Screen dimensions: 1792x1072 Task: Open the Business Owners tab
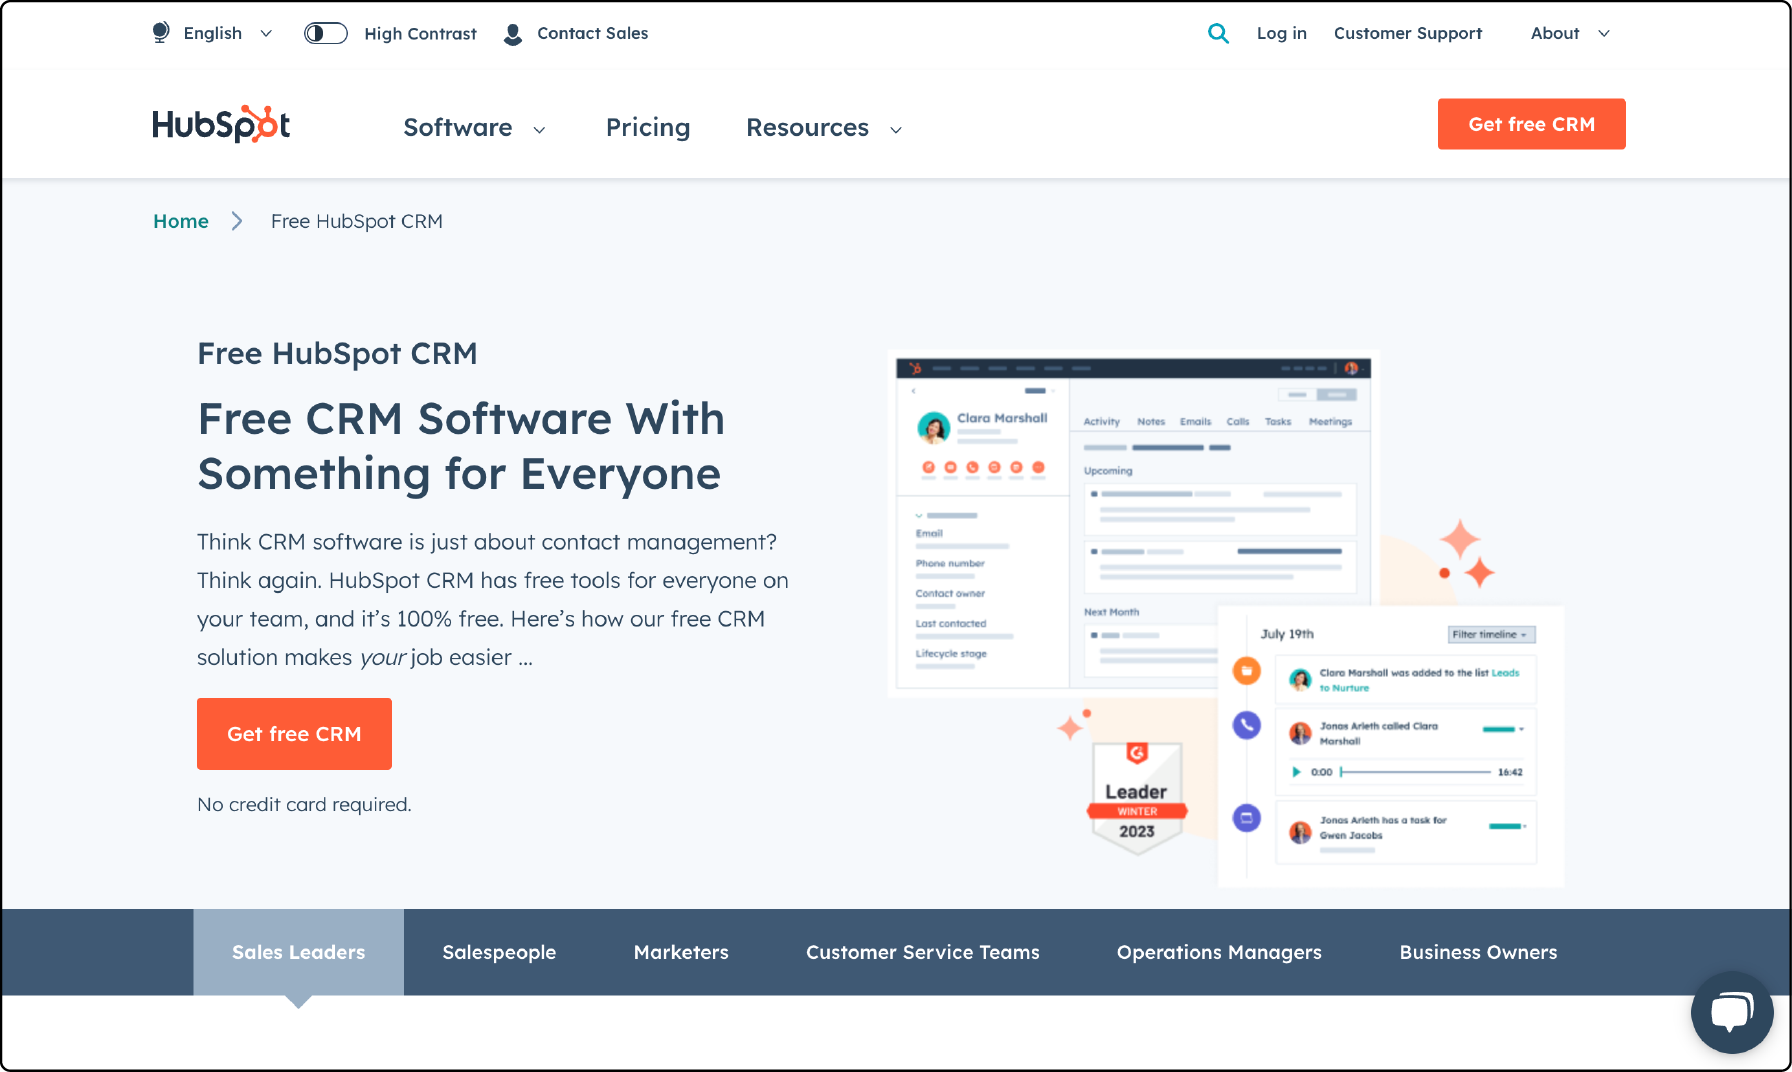(x=1478, y=952)
